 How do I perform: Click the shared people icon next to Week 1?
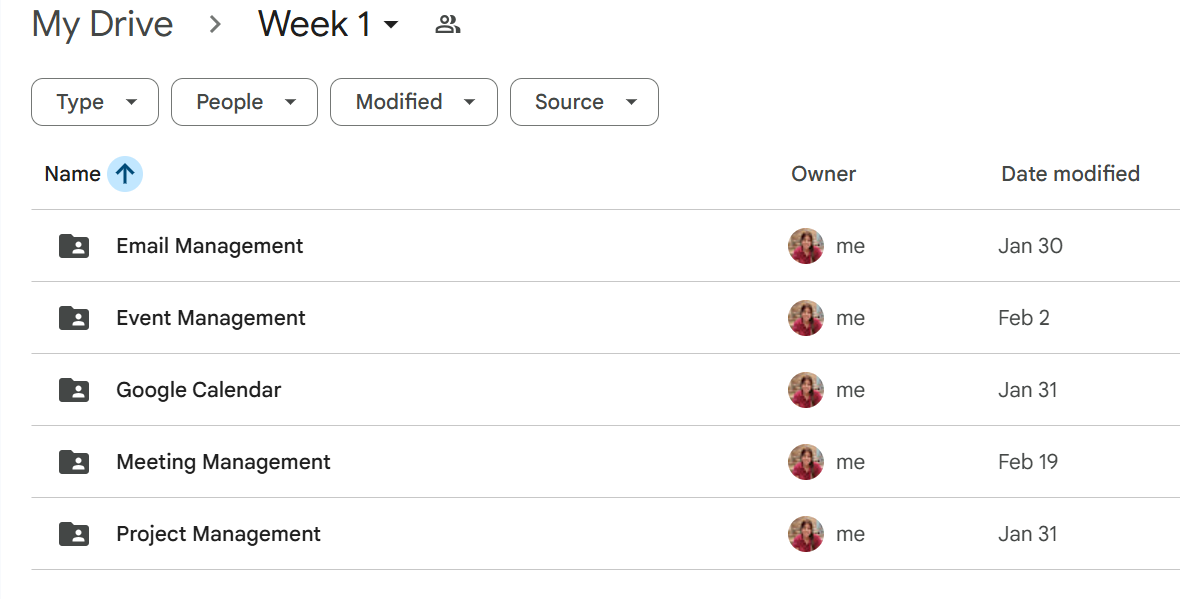447,25
